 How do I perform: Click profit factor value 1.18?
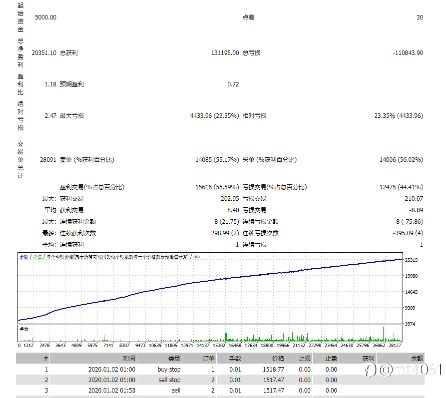tap(51, 84)
